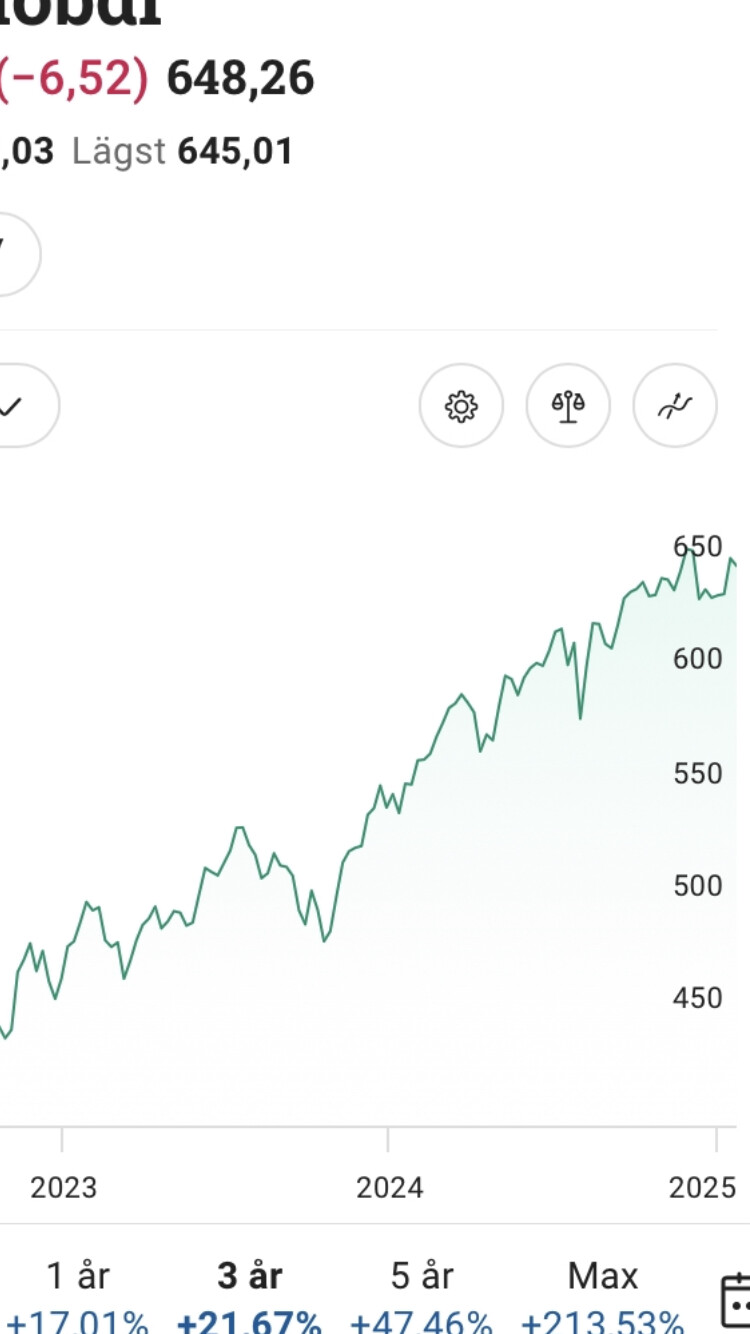Select the 3 år period tab
Viewport: 750px width, 1334px height.
coord(250,1277)
